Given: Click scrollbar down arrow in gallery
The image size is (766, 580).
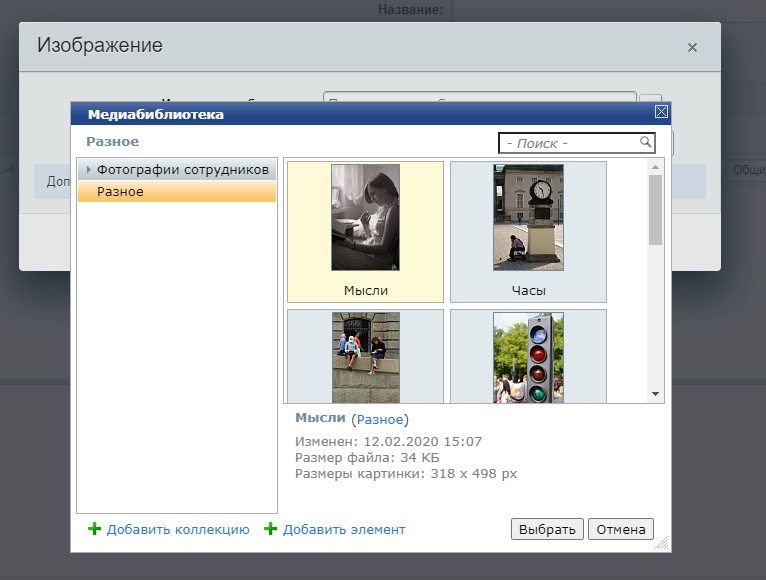Looking at the screenshot, I should pyautogui.click(x=656, y=394).
